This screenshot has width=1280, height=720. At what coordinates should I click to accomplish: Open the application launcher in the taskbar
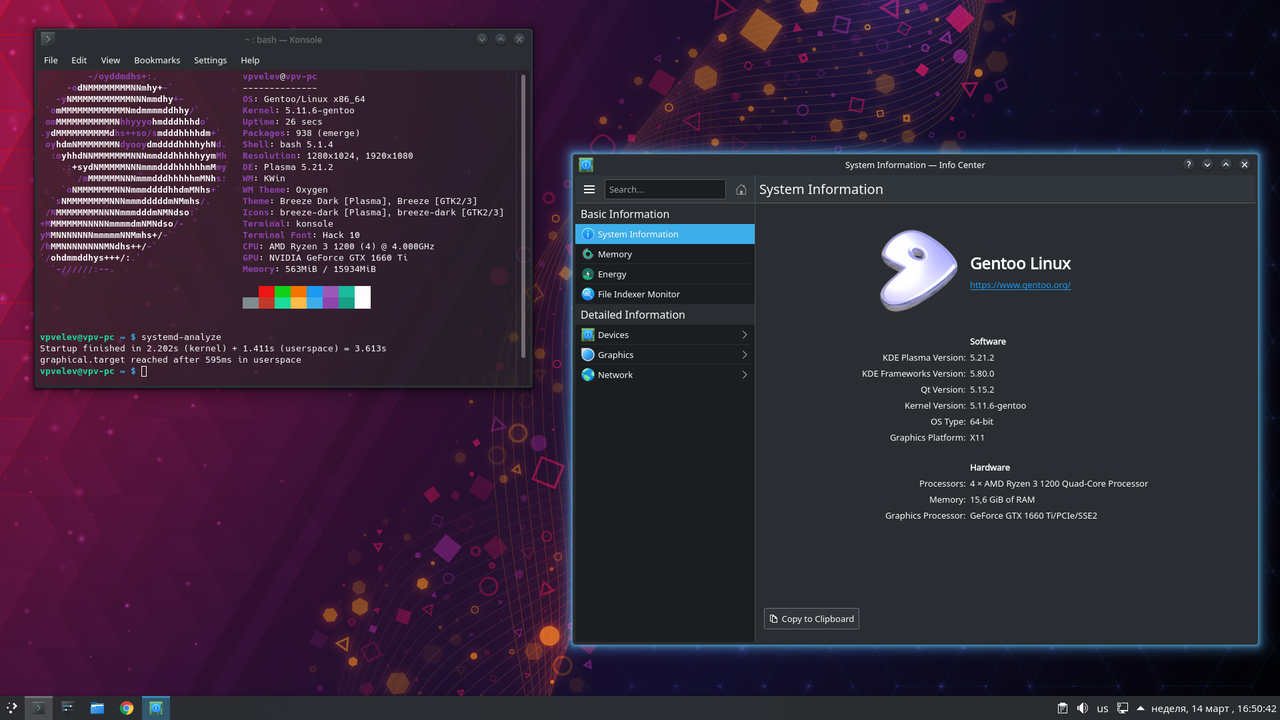point(13,708)
